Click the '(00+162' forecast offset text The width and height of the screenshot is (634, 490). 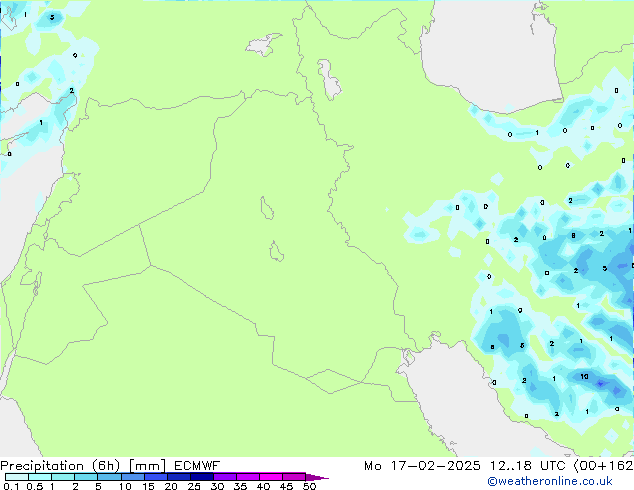(603, 466)
